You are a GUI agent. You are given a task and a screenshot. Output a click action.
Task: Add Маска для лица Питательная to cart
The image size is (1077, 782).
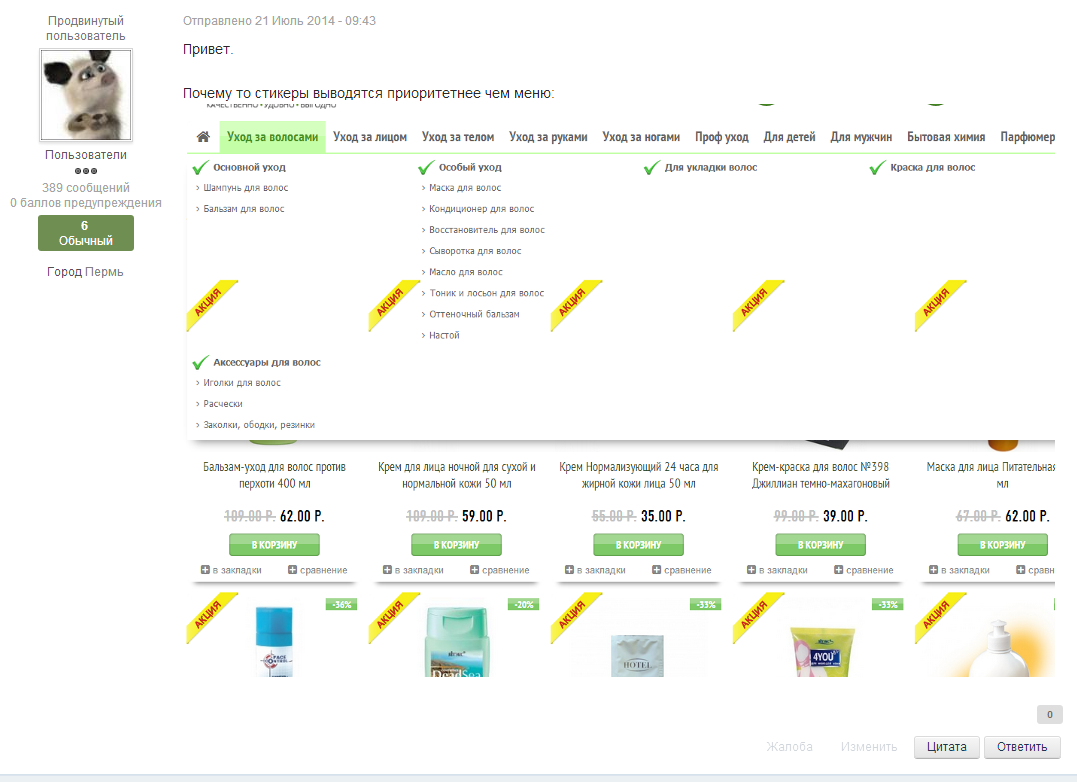coord(1002,544)
